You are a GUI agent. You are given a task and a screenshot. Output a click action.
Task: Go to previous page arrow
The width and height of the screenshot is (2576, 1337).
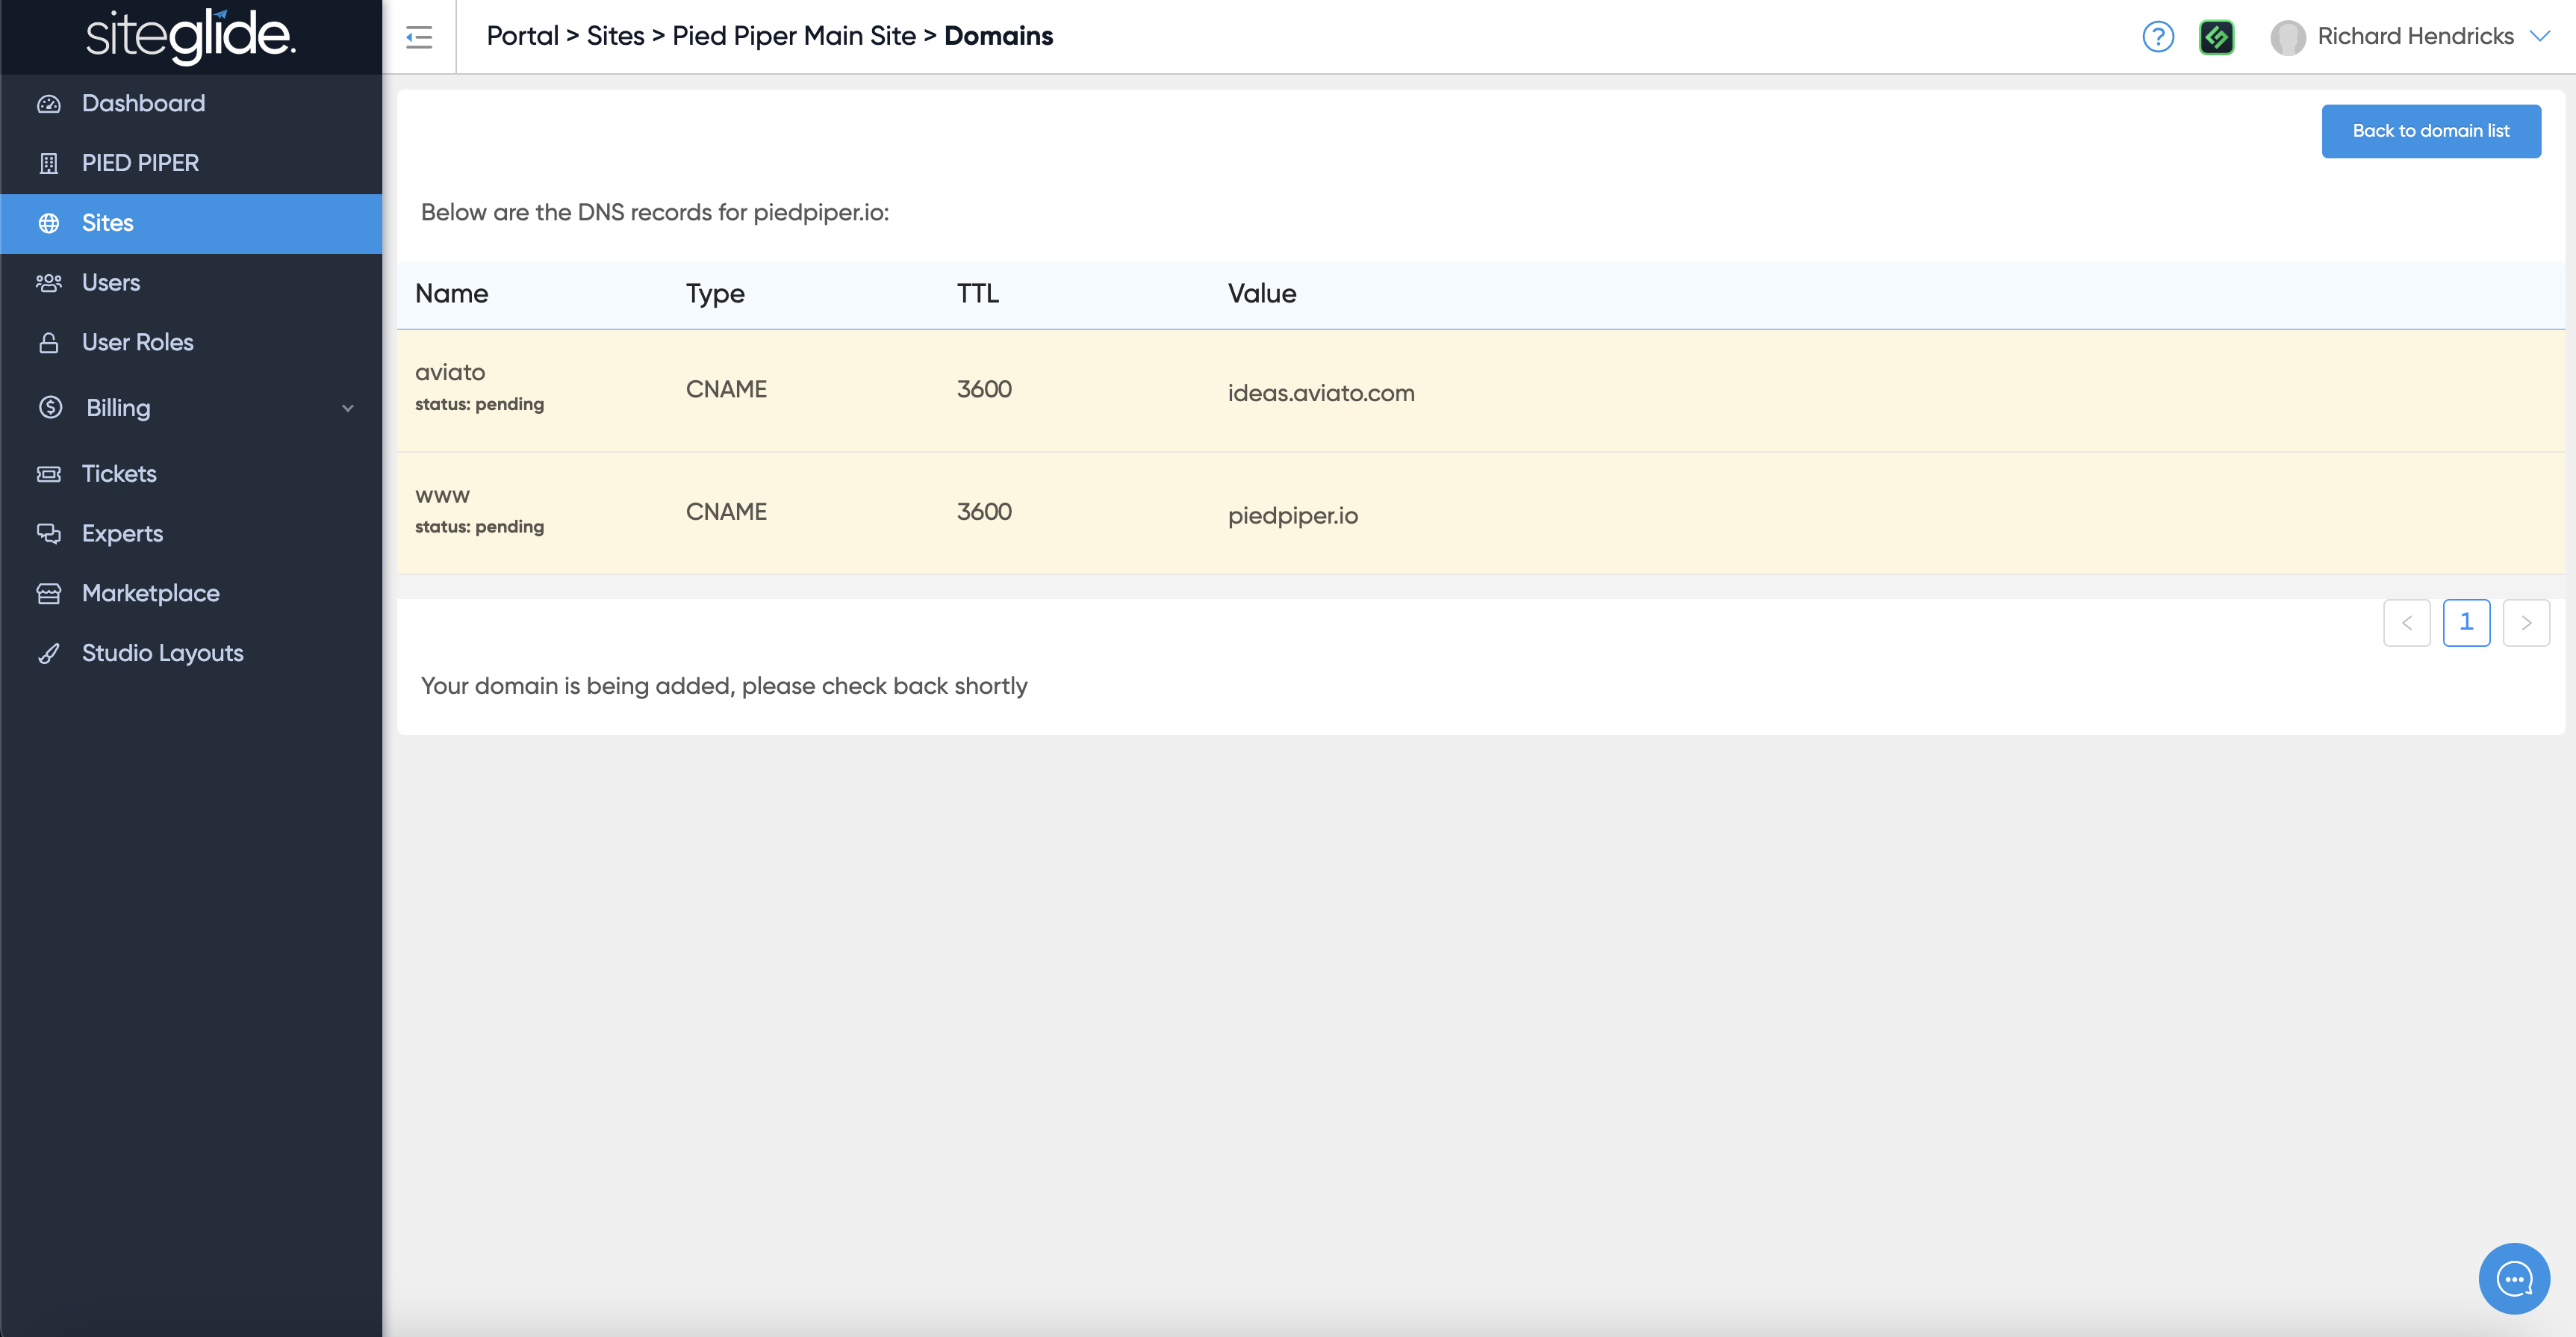coord(2406,623)
